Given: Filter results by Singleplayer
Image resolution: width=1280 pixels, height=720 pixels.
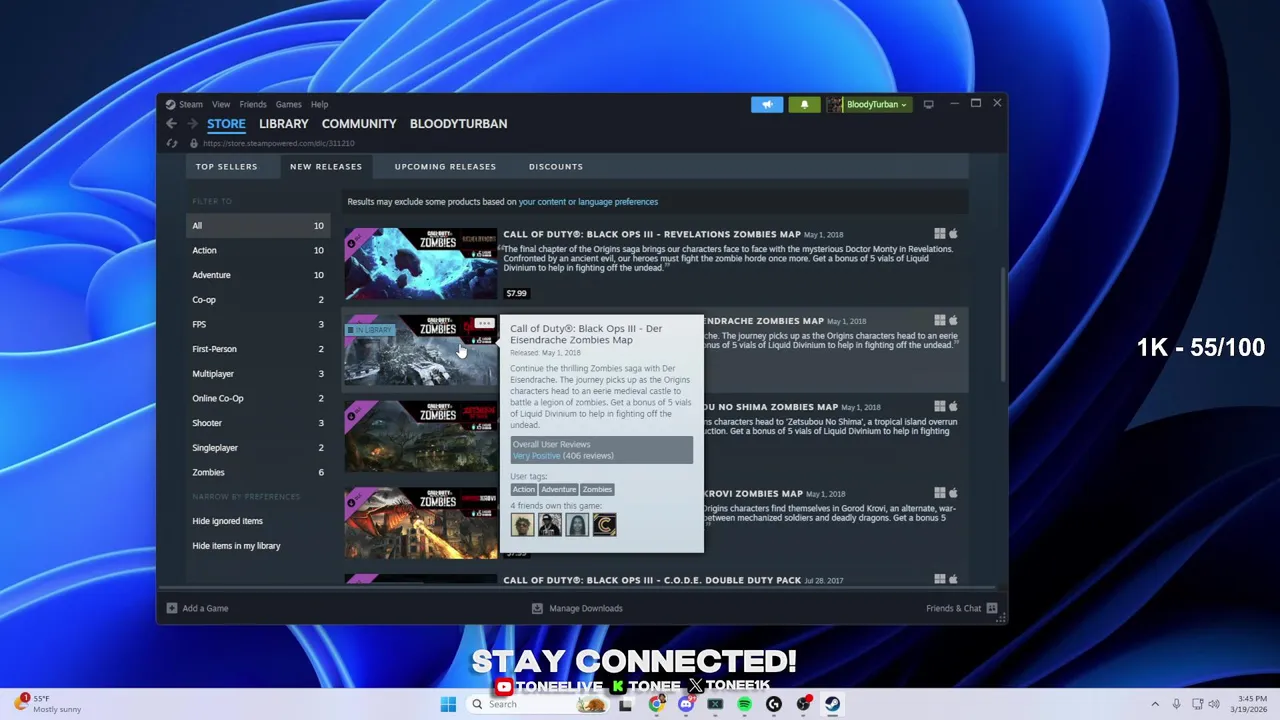Looking at the screenshot, I should point(258,448).
